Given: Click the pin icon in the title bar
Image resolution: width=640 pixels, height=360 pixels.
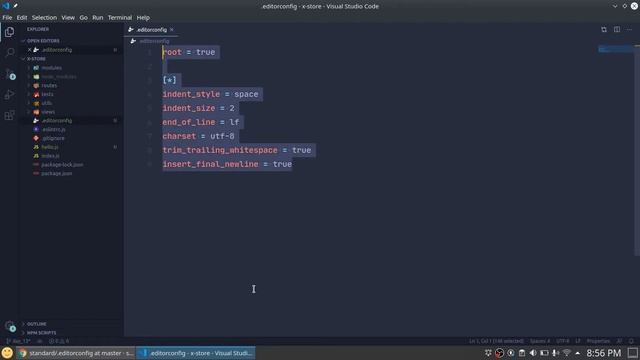Looking at the screenshot, I should (x=16, y=6).
